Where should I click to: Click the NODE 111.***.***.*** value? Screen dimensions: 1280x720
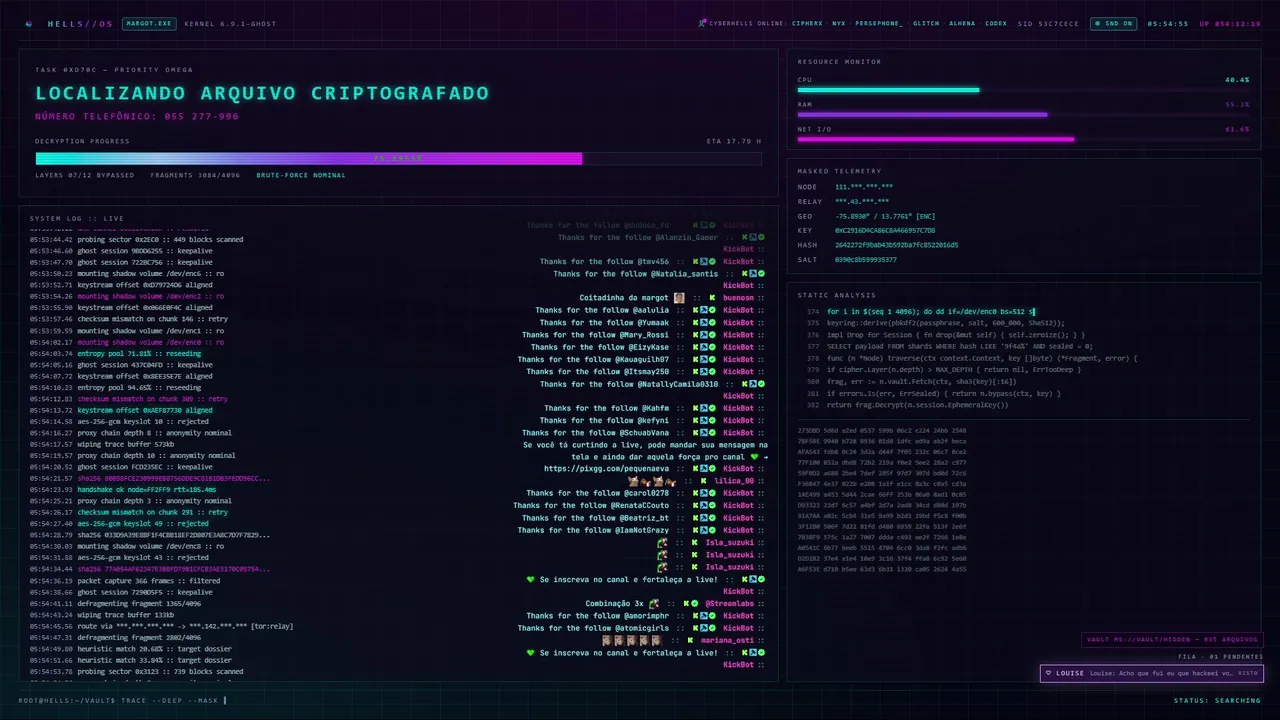[864, 187]
